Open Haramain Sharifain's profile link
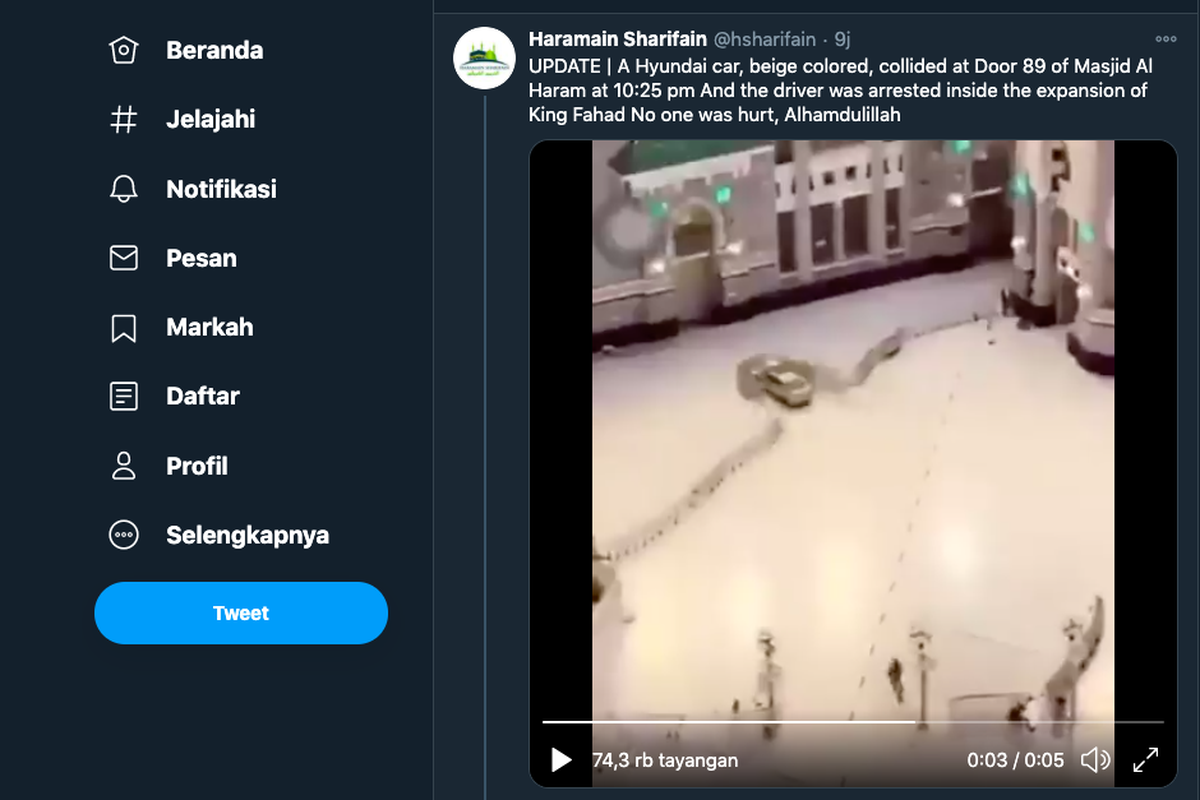 [617, 39]
